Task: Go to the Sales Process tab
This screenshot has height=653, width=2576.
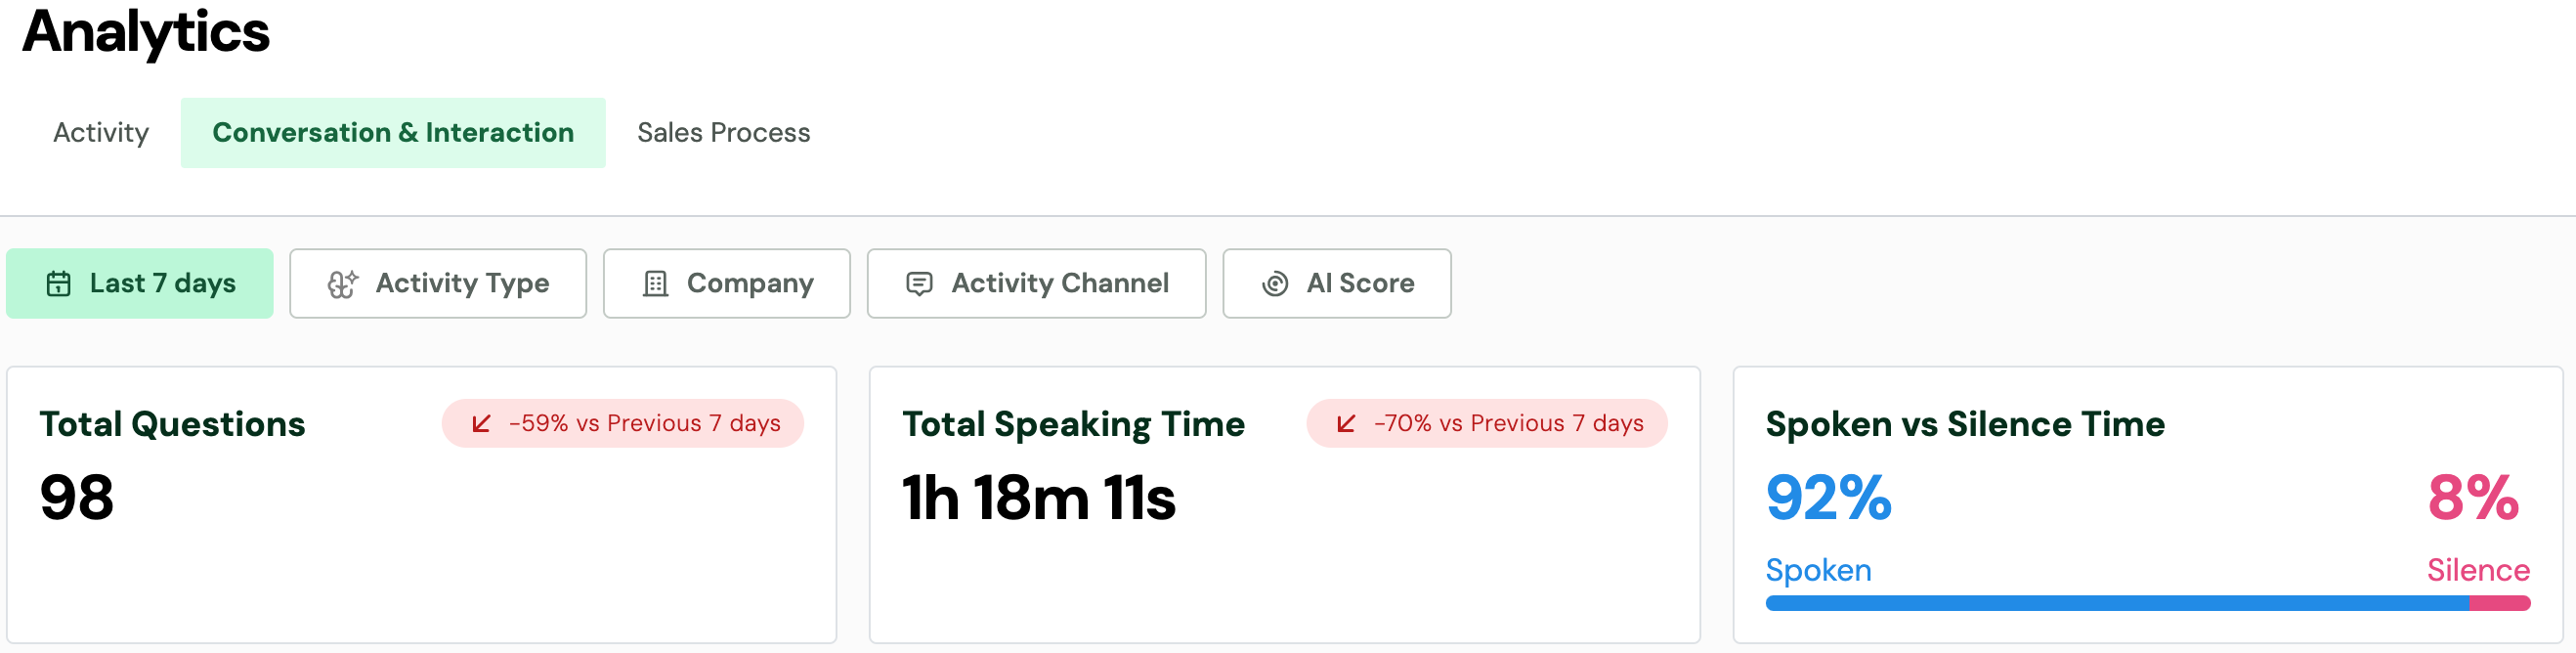Action: click(723, 133)
